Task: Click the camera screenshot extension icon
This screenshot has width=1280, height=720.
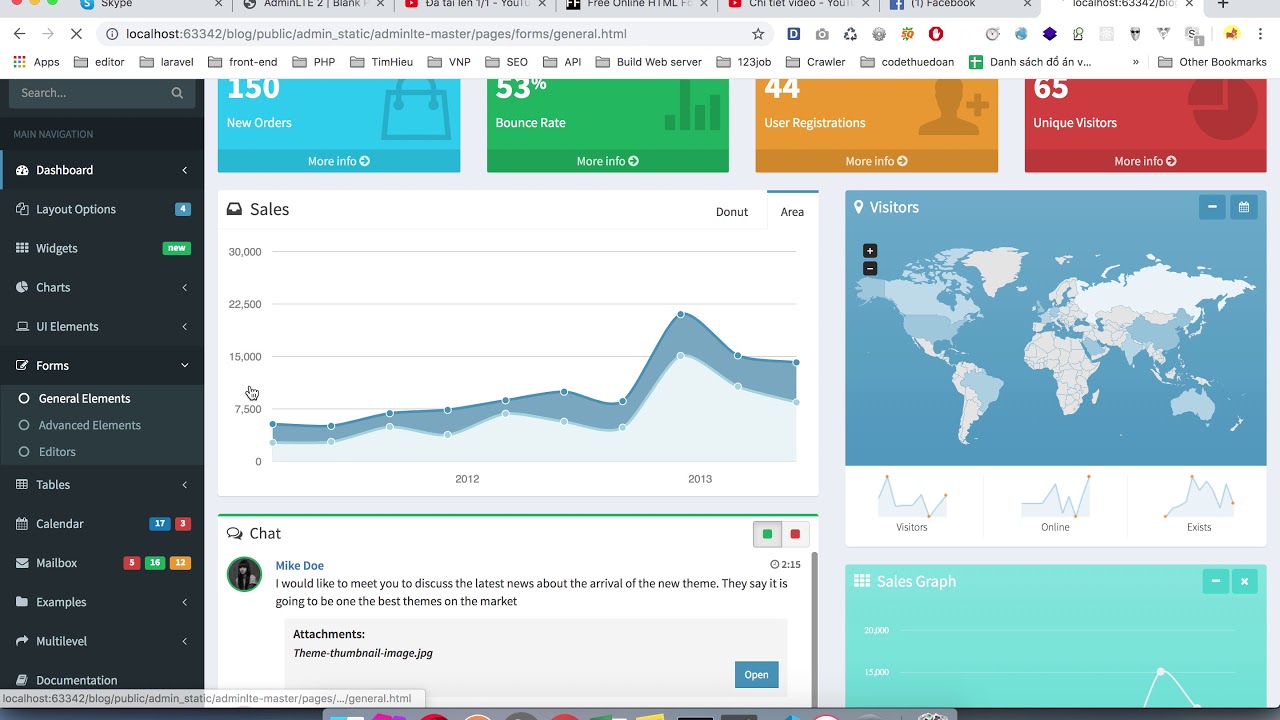Action: (822, 34)
